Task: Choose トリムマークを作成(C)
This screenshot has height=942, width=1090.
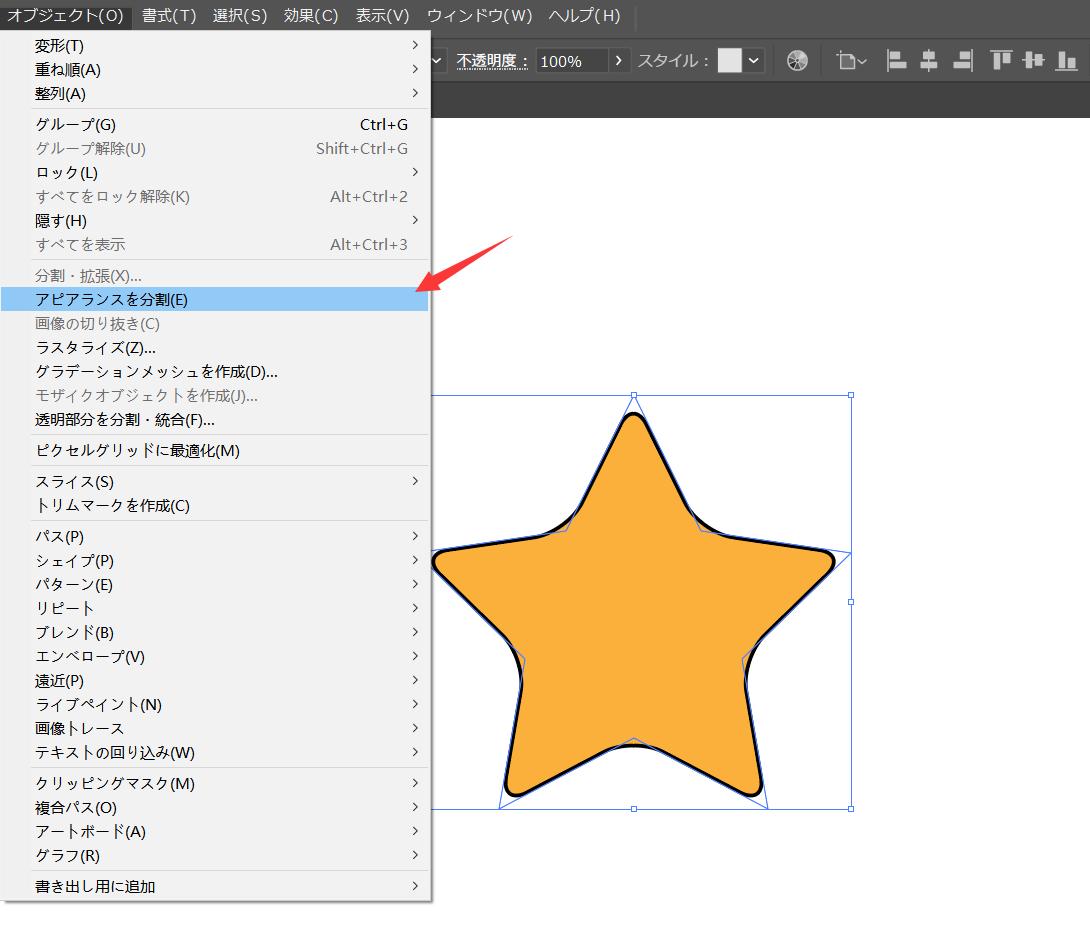Action: [x=215, y=505]
